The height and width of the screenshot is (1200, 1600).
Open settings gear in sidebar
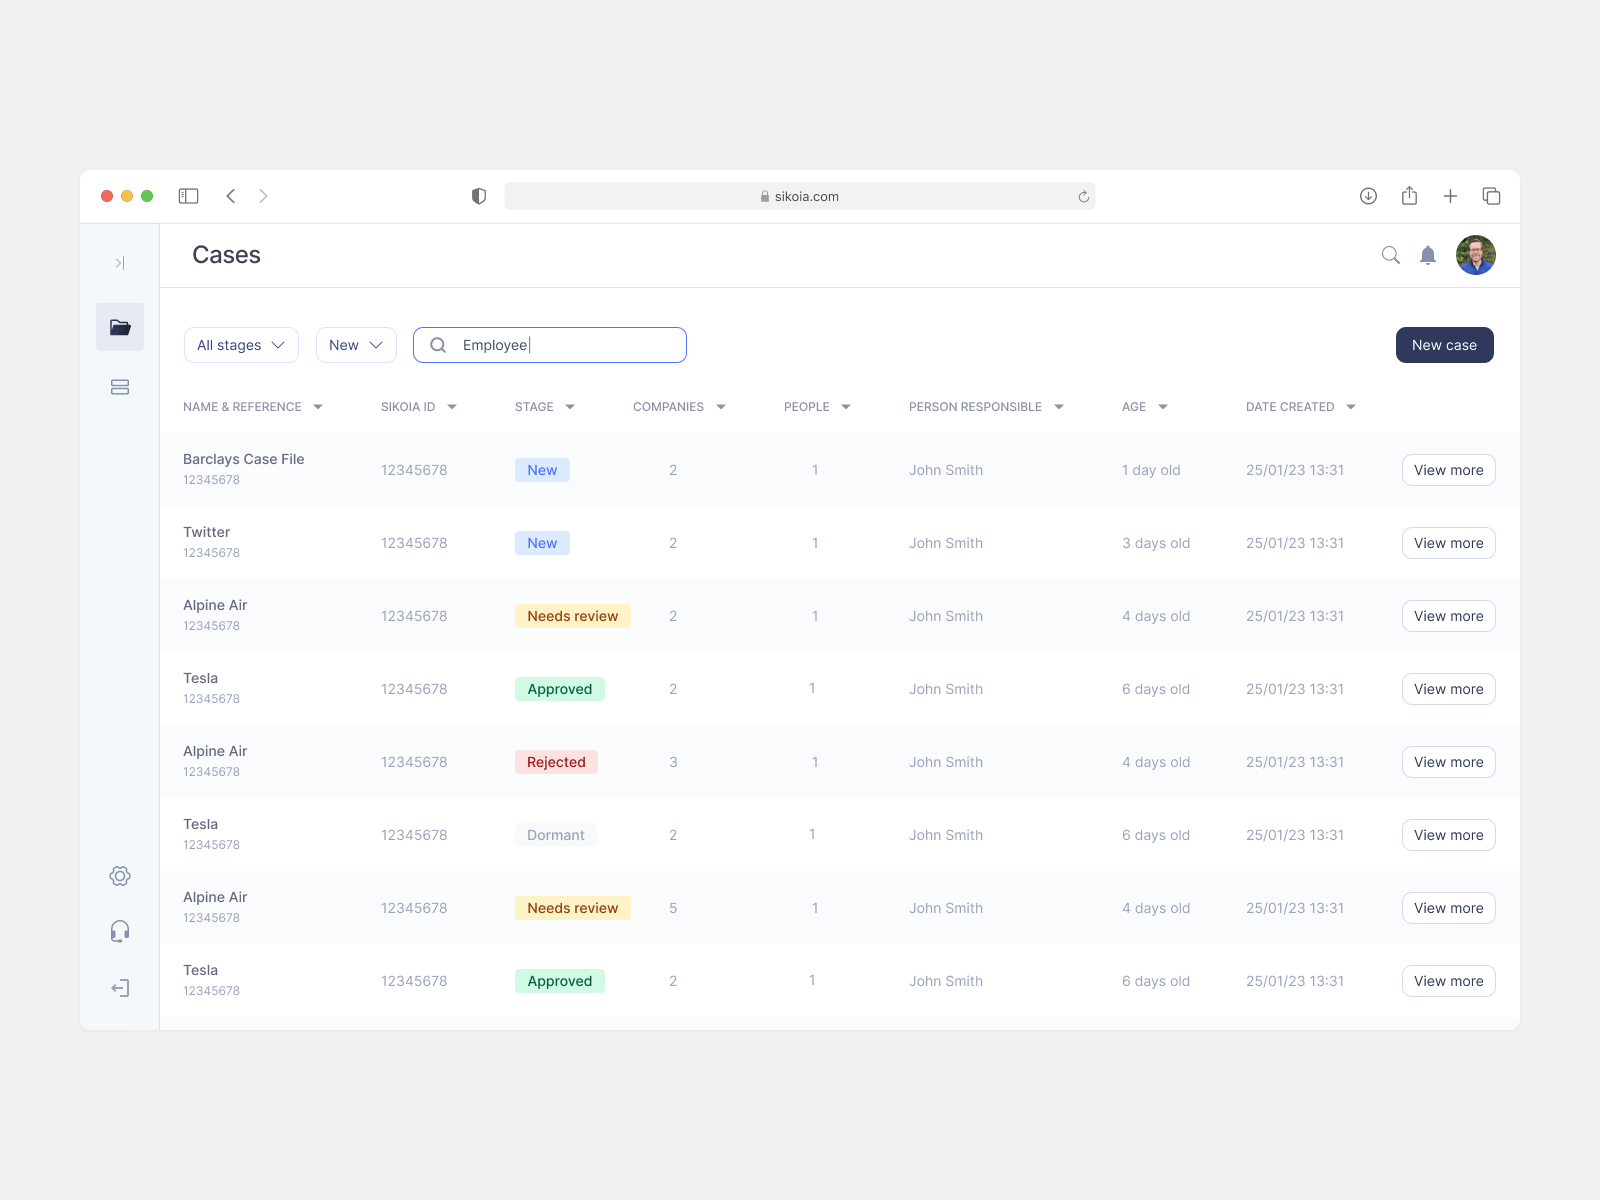120,876
